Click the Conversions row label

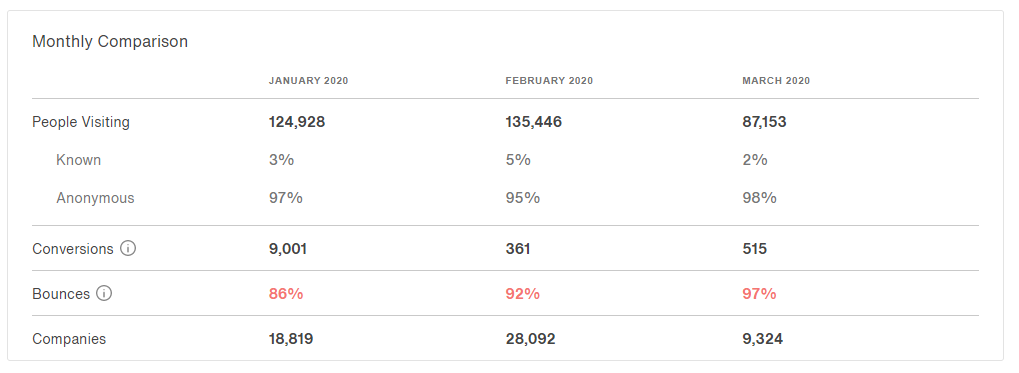[73, 249]
